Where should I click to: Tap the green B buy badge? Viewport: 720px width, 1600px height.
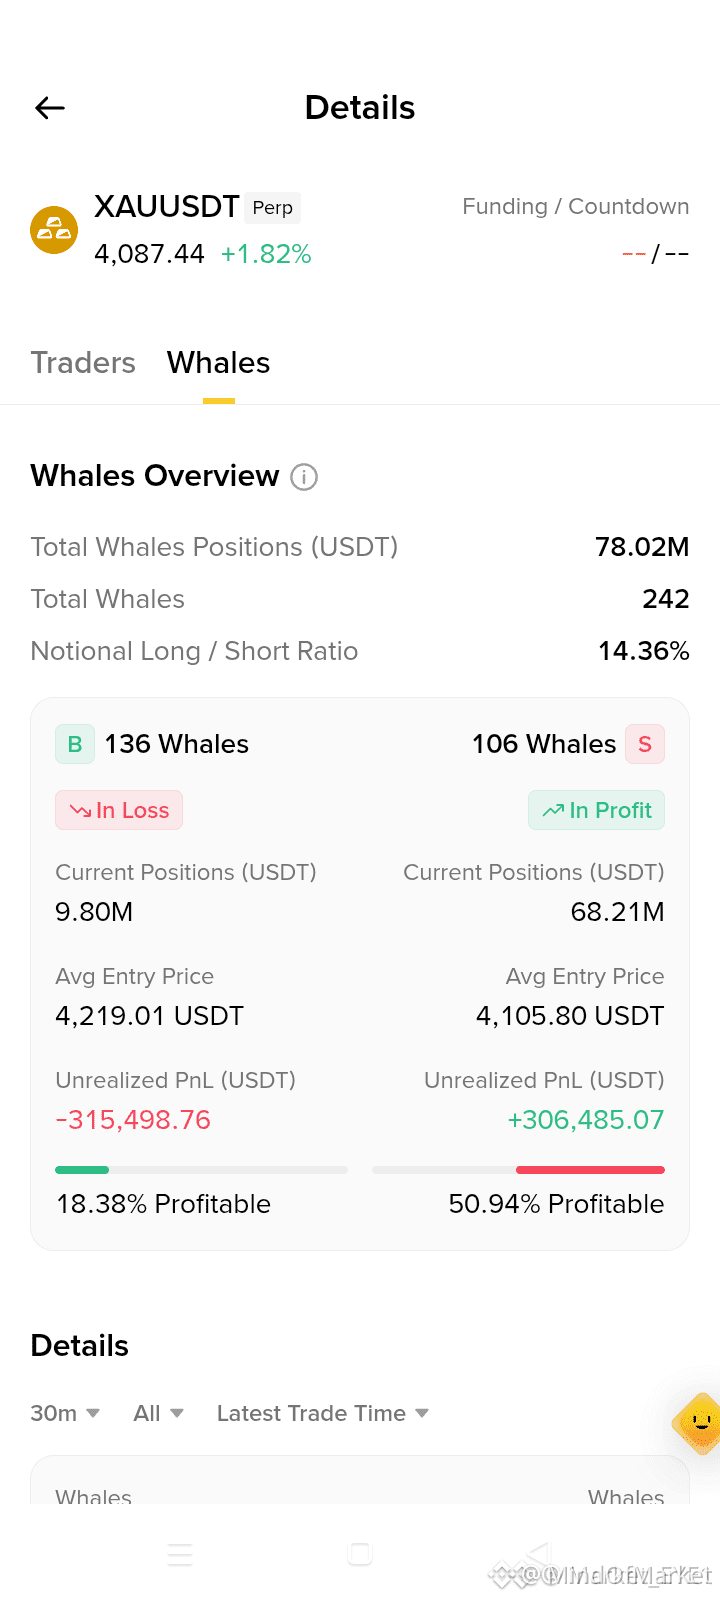tap(75, 744)
